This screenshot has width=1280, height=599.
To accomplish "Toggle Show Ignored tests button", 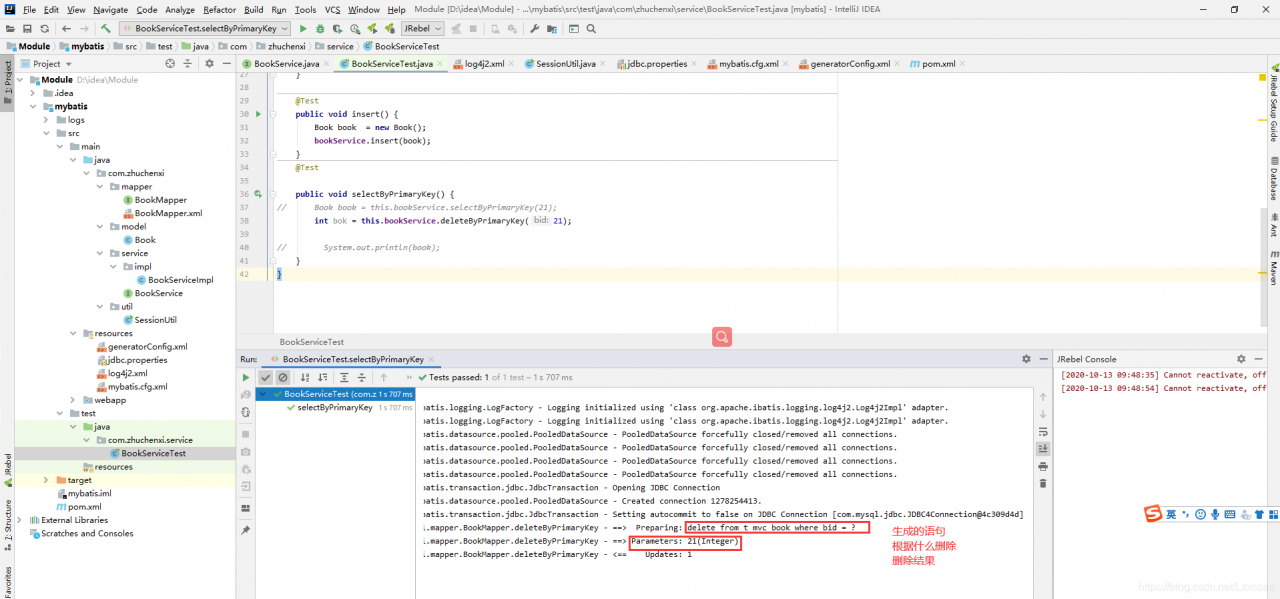I will [283, 378].
